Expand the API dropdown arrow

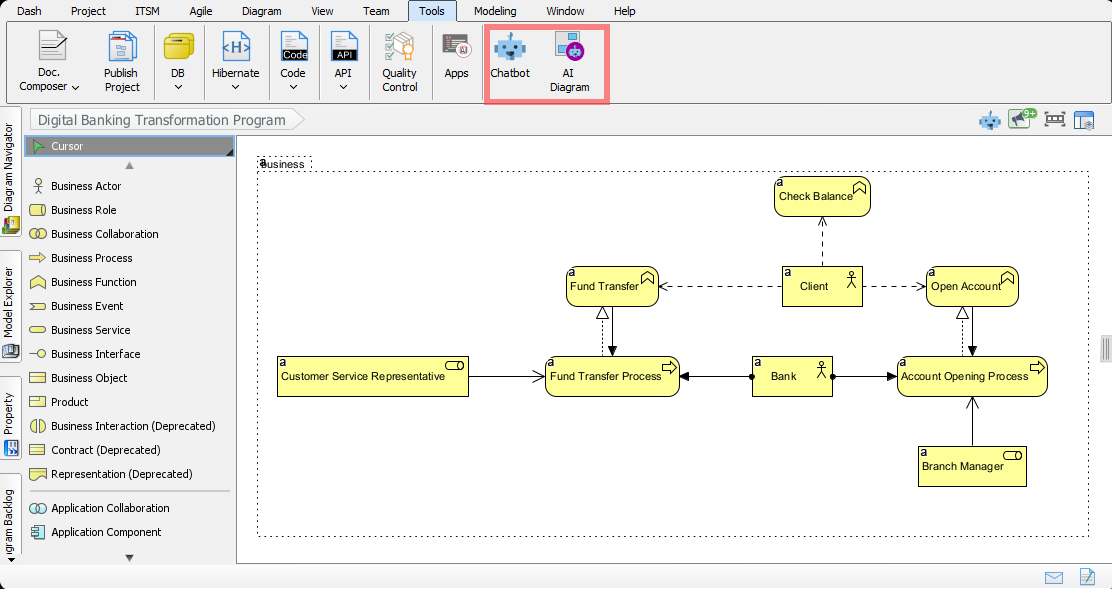(343, 86)
